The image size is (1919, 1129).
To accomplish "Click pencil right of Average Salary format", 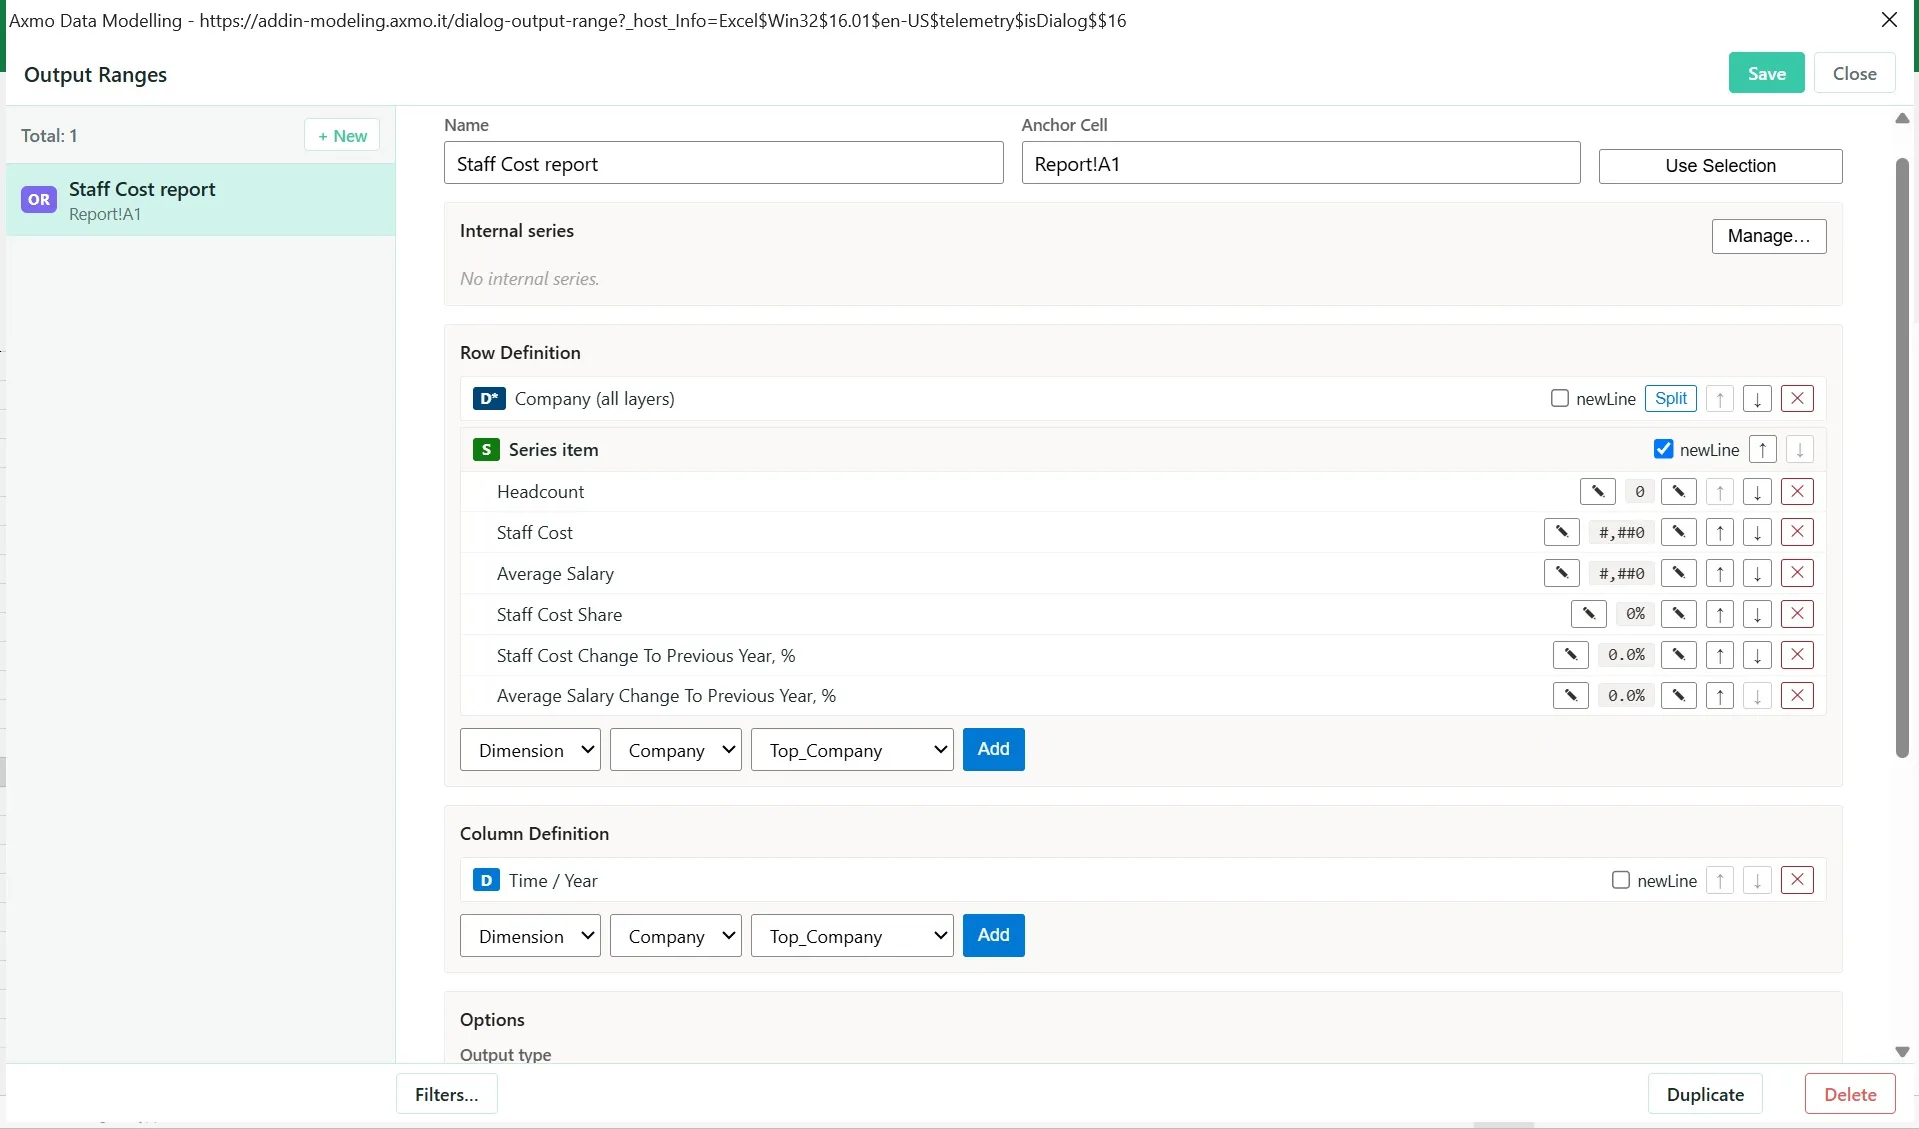I will coord(1679,574).
